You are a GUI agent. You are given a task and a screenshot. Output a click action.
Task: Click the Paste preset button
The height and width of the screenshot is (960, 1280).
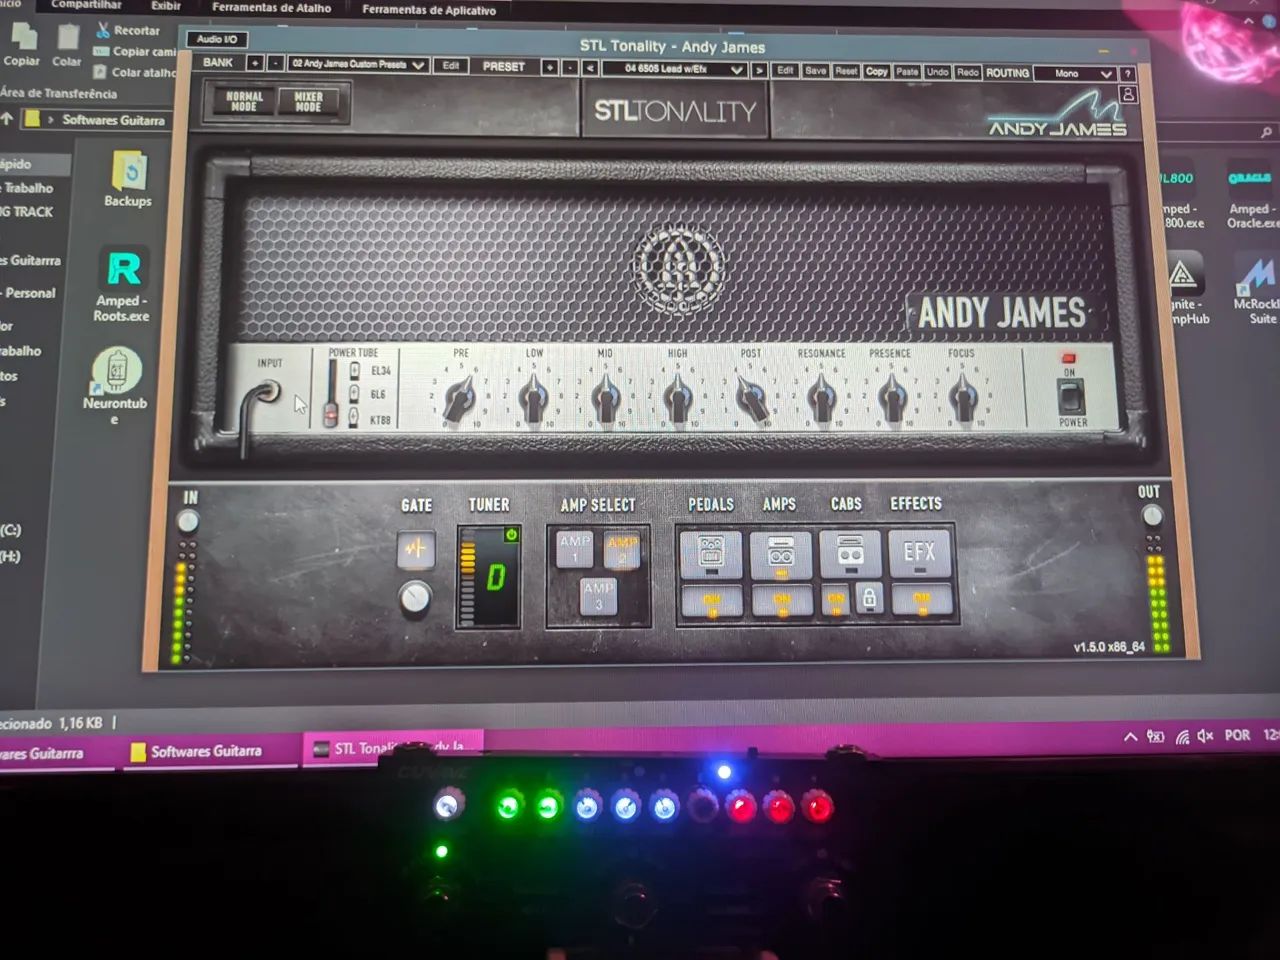[x=907, y=72]
